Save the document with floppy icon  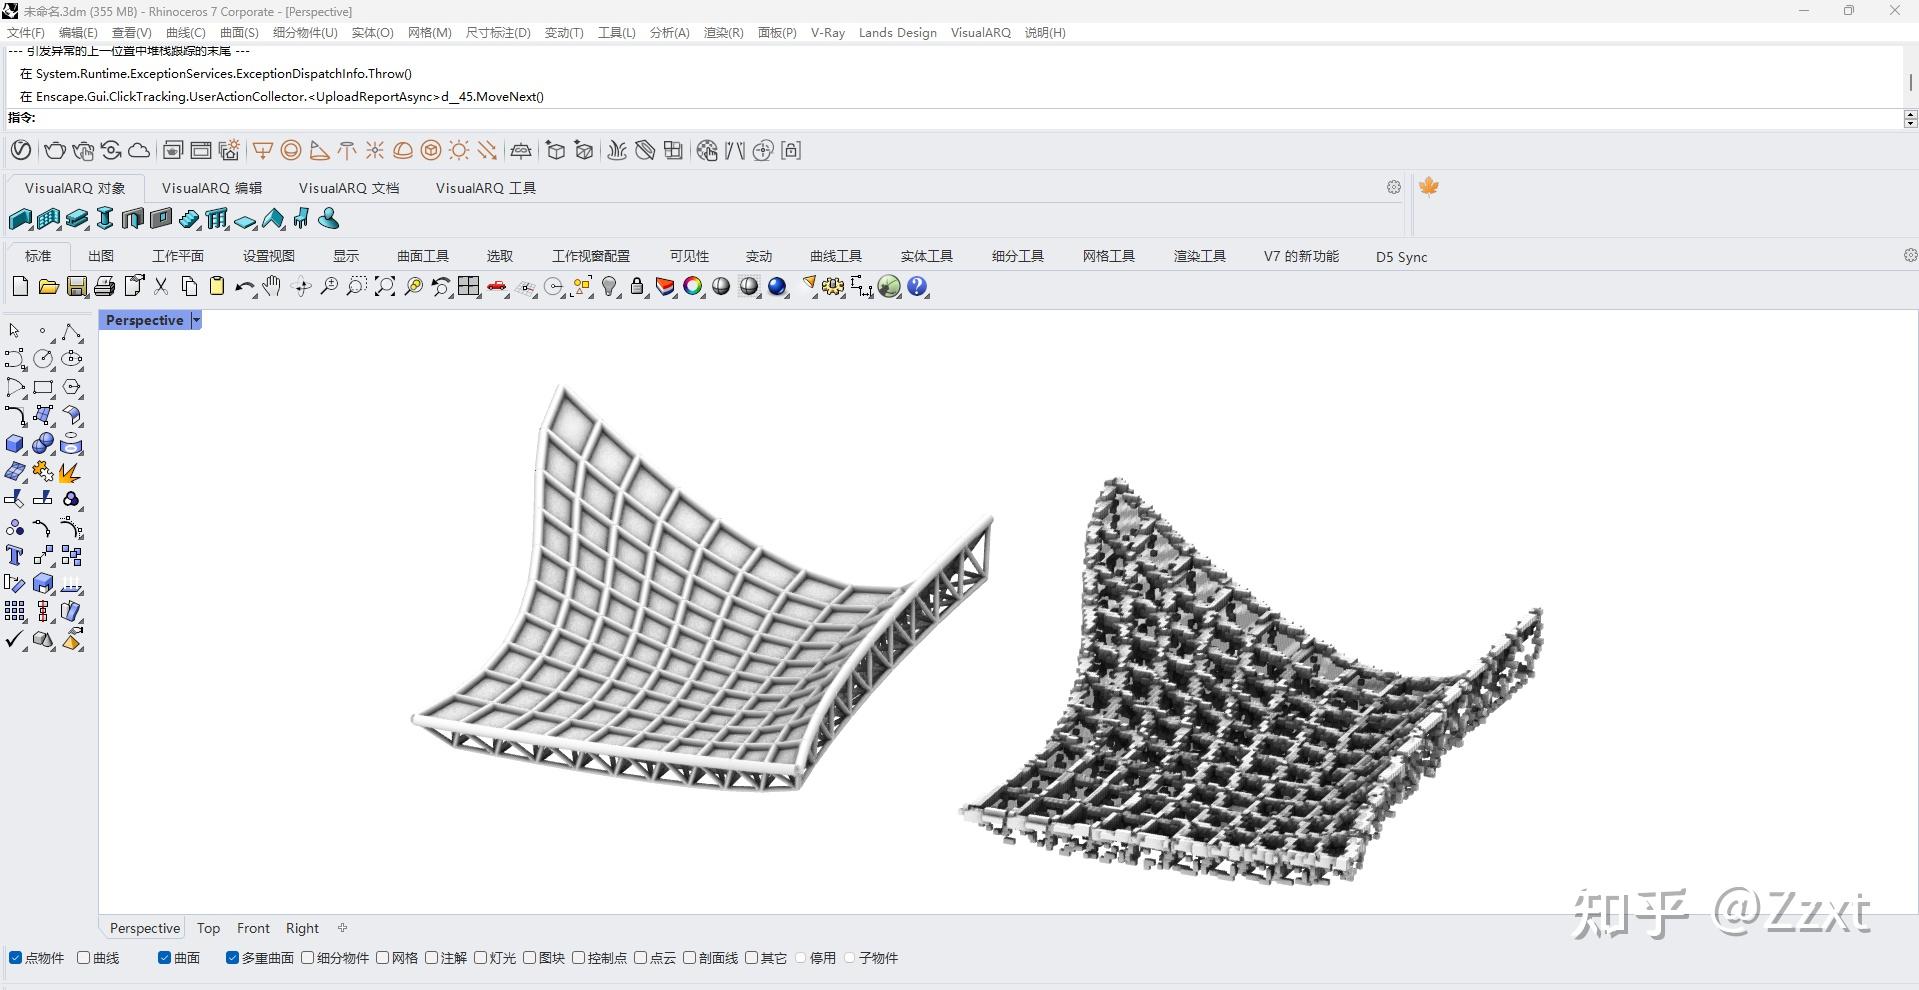(76, 287)
